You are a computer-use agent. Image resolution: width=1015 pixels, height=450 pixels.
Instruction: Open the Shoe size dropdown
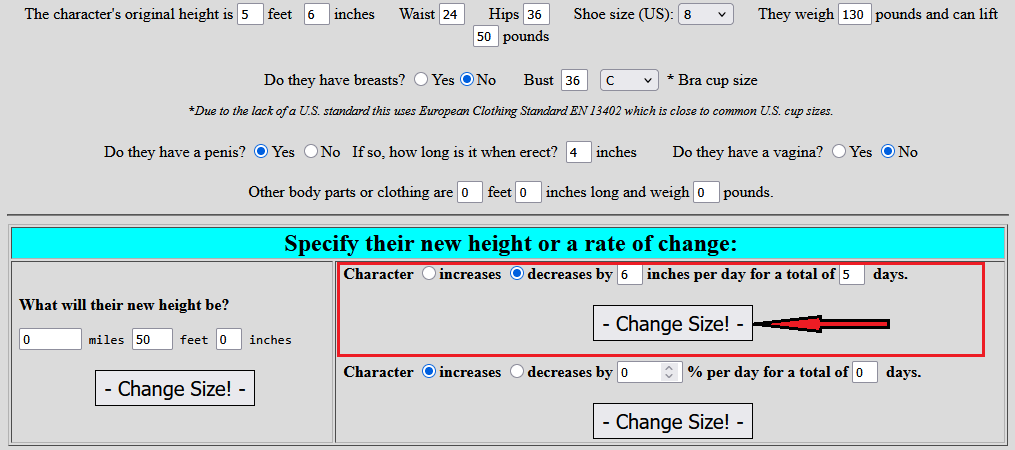pos(705,15)
